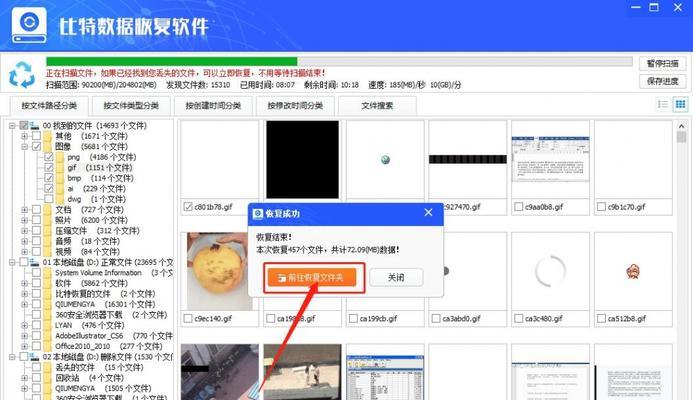
Task: Open the 按创建时间分类 tab
Action: pyautogui.click(x=213, y=106)
